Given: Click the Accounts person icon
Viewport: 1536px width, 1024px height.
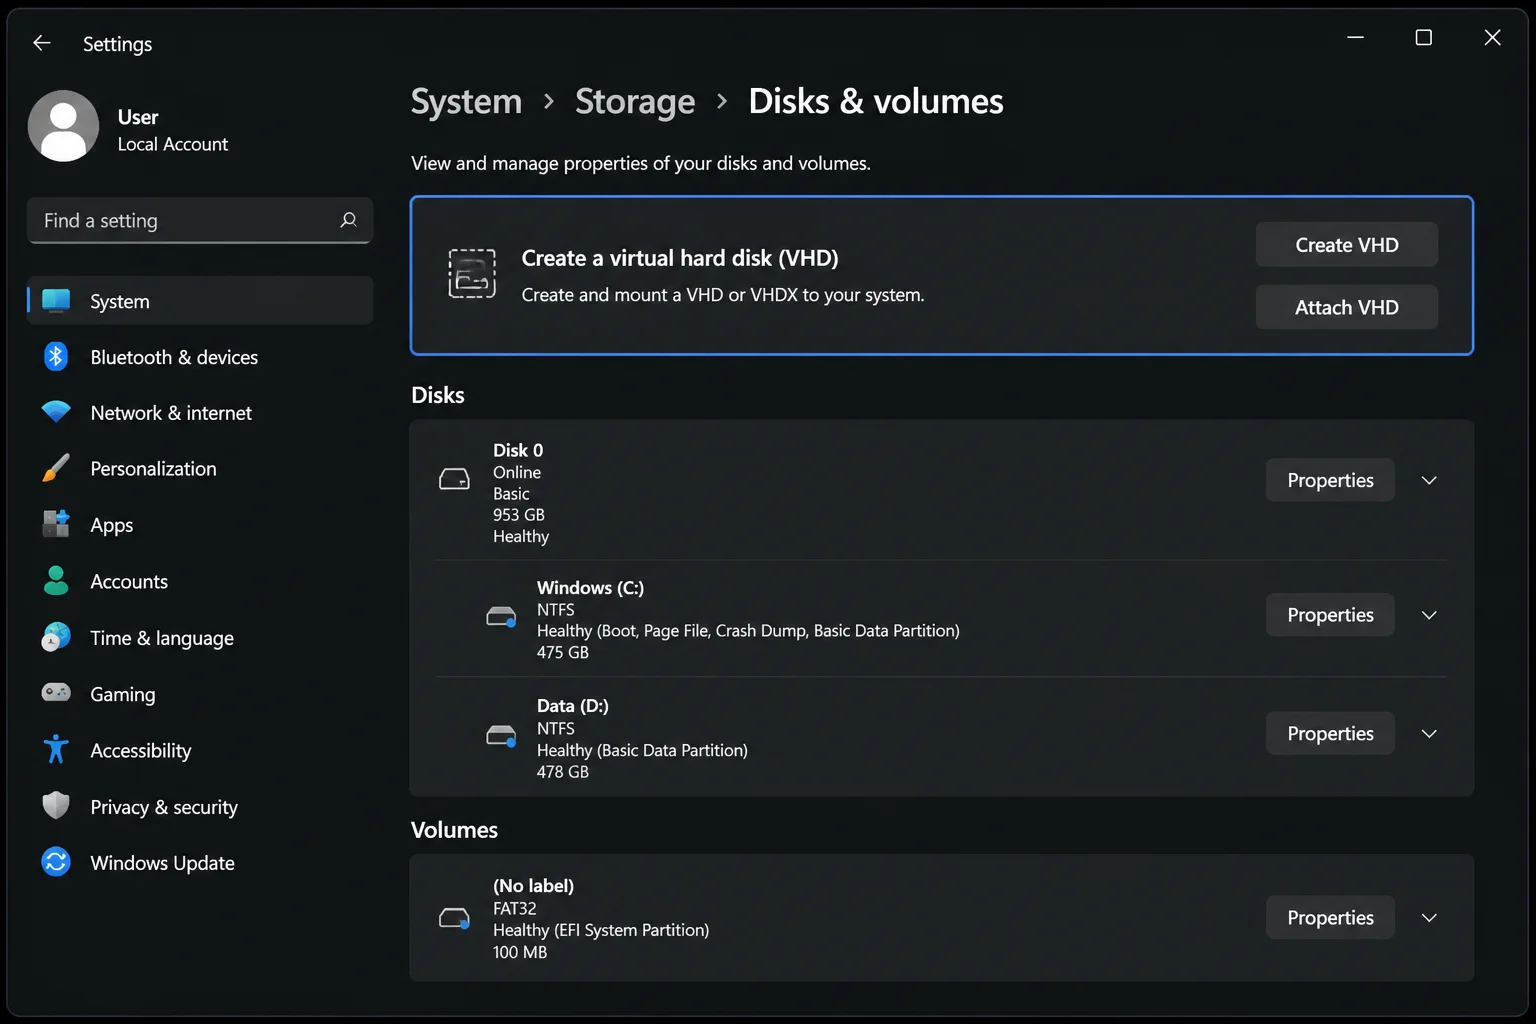Looking at the screenshot, I should [56, 581].
